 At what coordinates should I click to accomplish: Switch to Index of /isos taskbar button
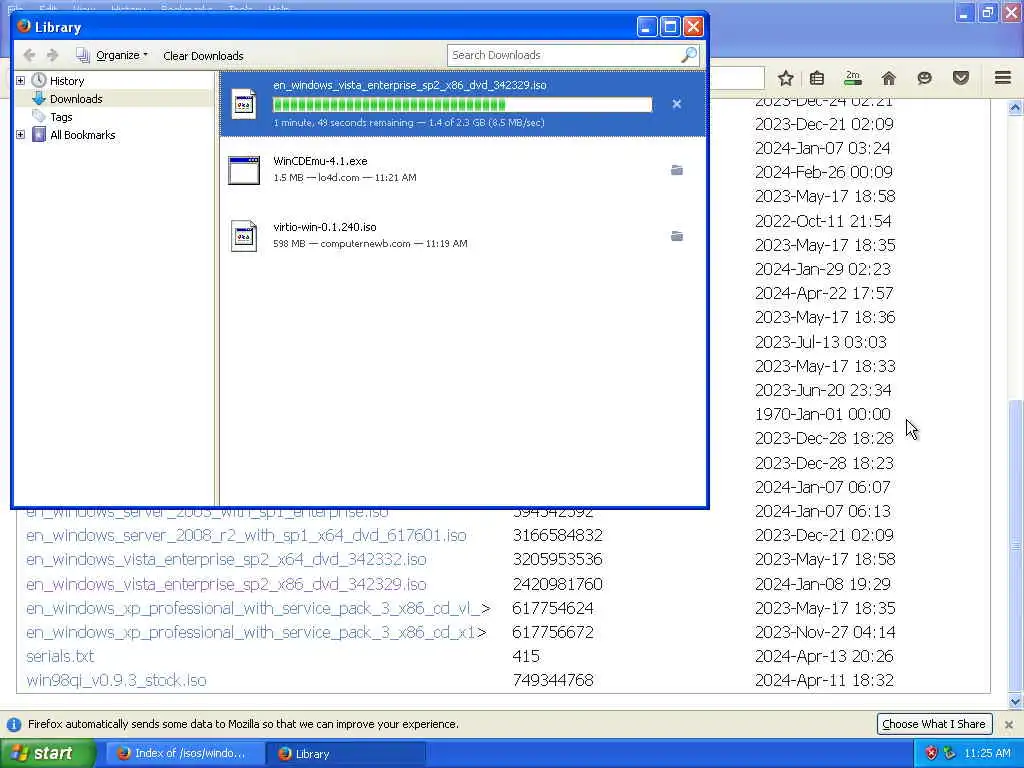tap(184, 753)
